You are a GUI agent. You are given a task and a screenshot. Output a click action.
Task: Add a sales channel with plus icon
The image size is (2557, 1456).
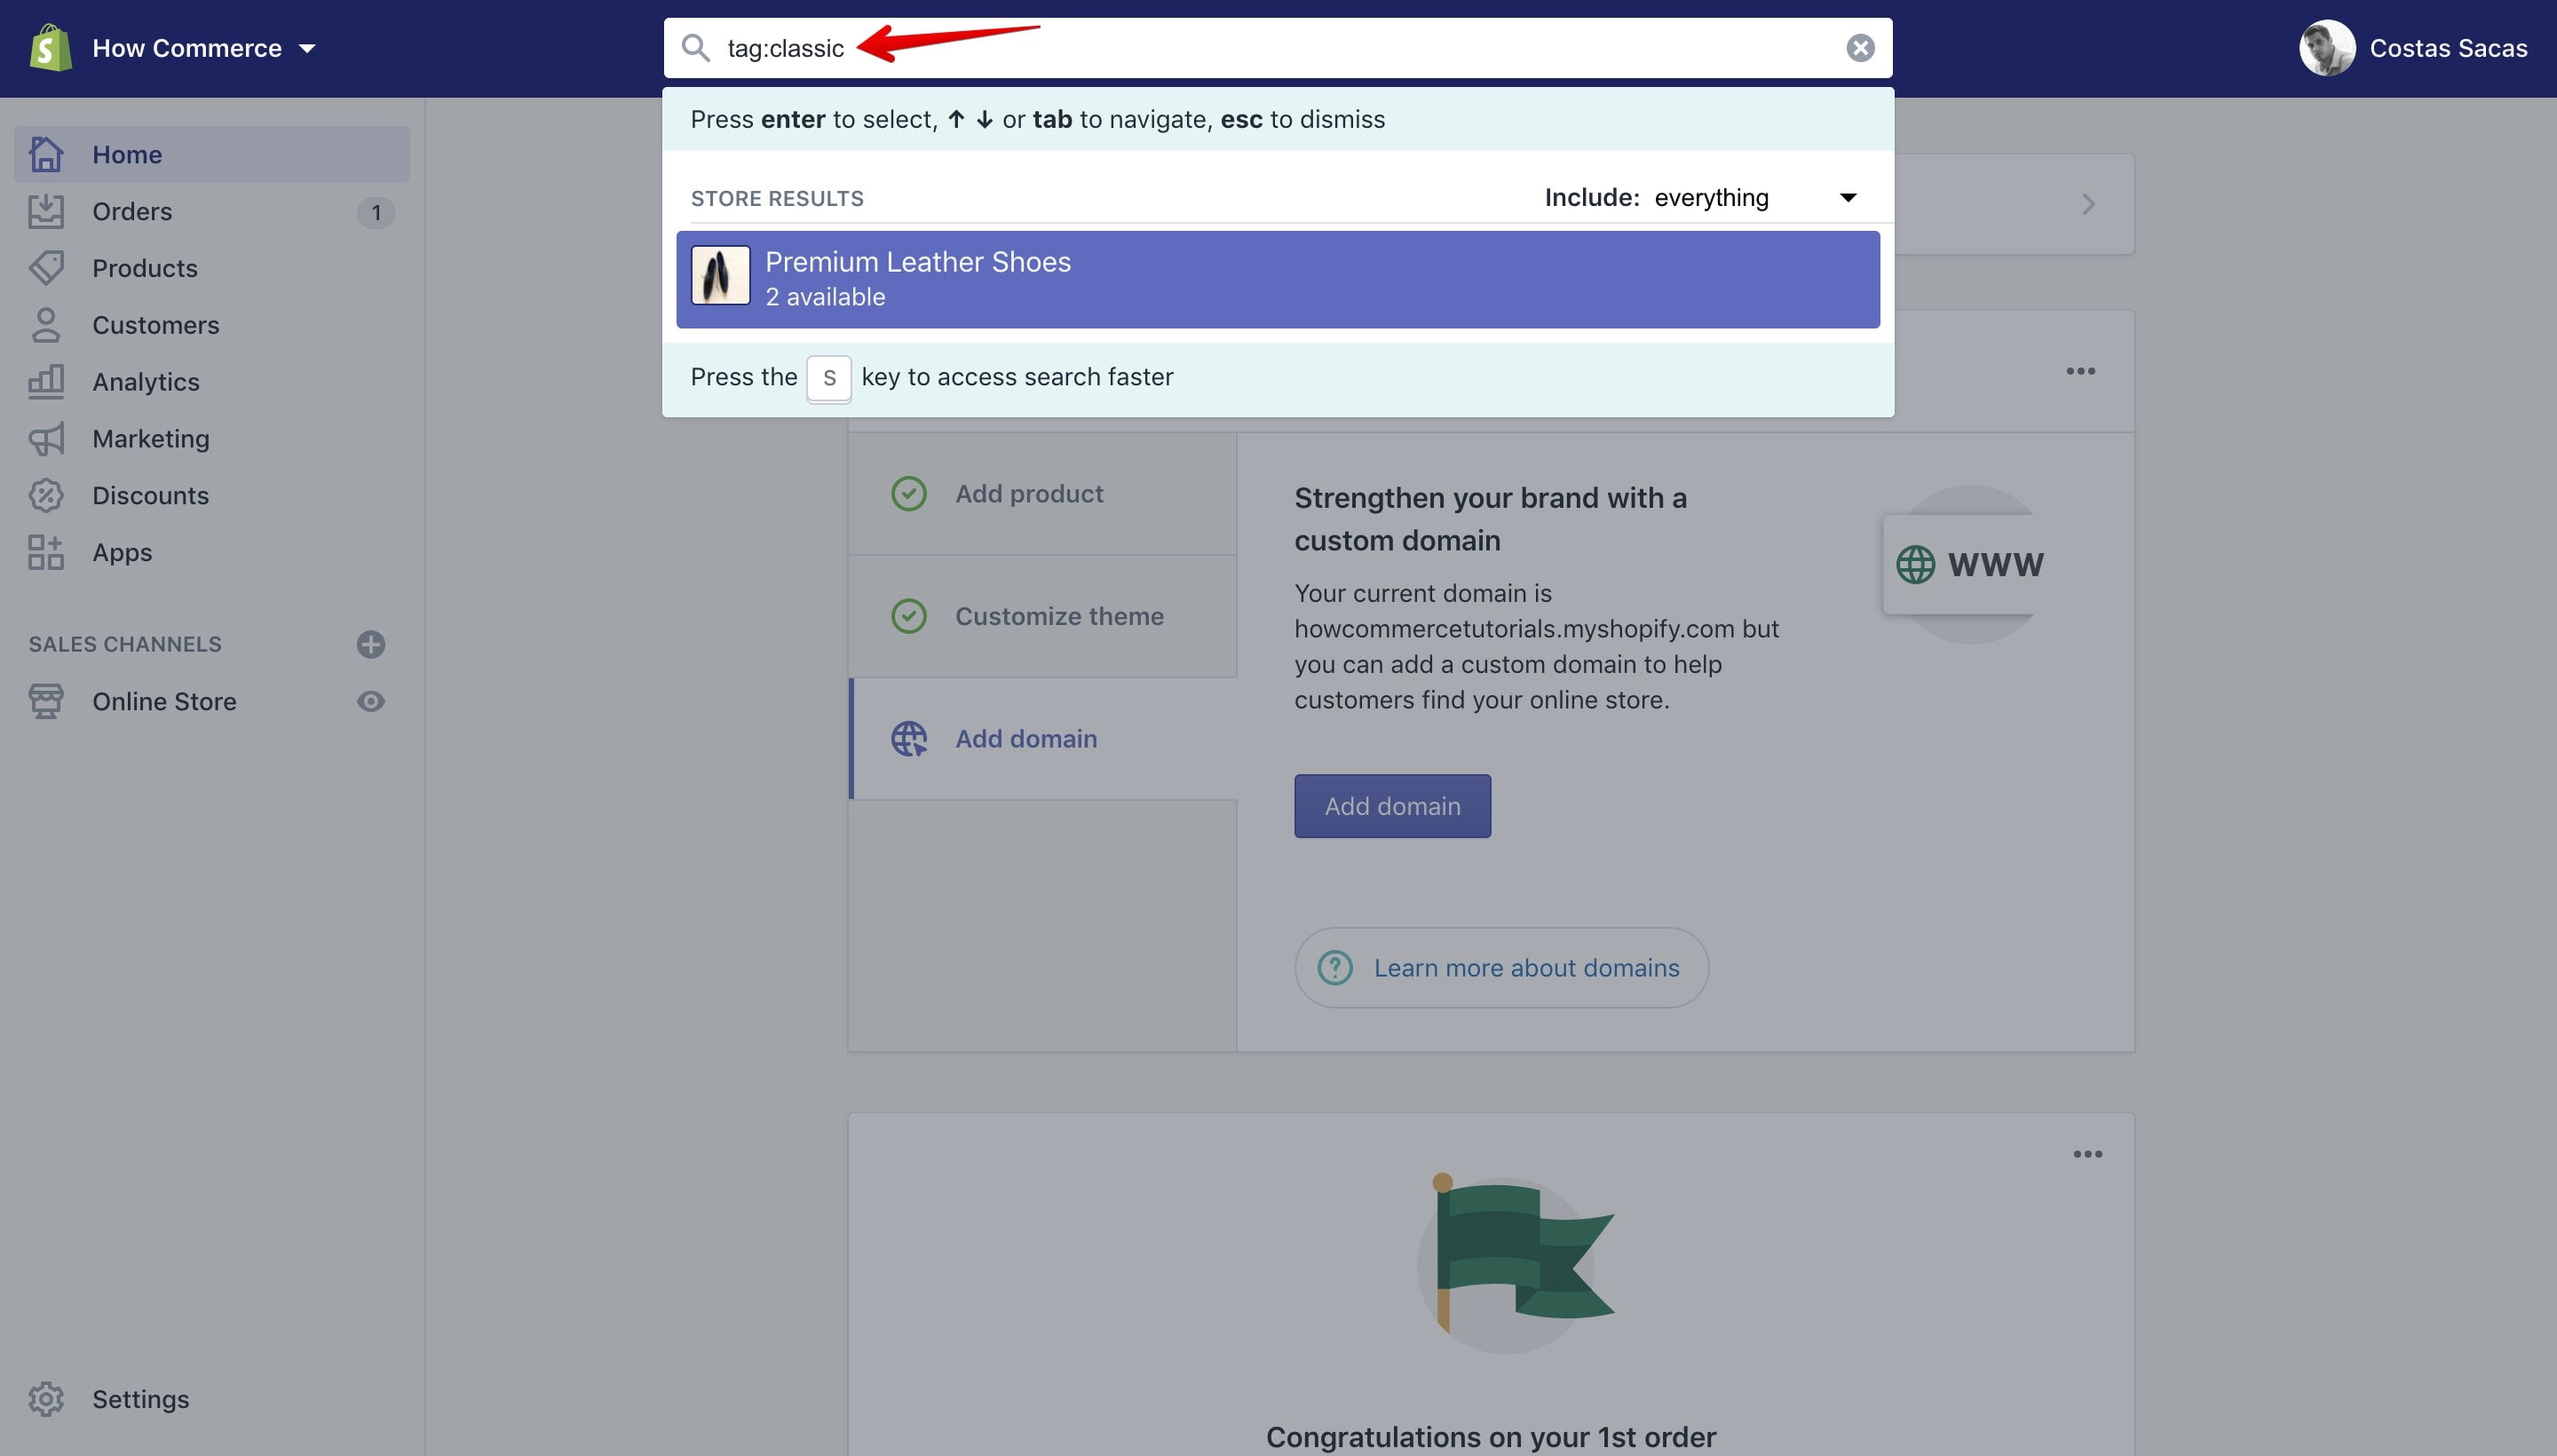coord(371,644)
